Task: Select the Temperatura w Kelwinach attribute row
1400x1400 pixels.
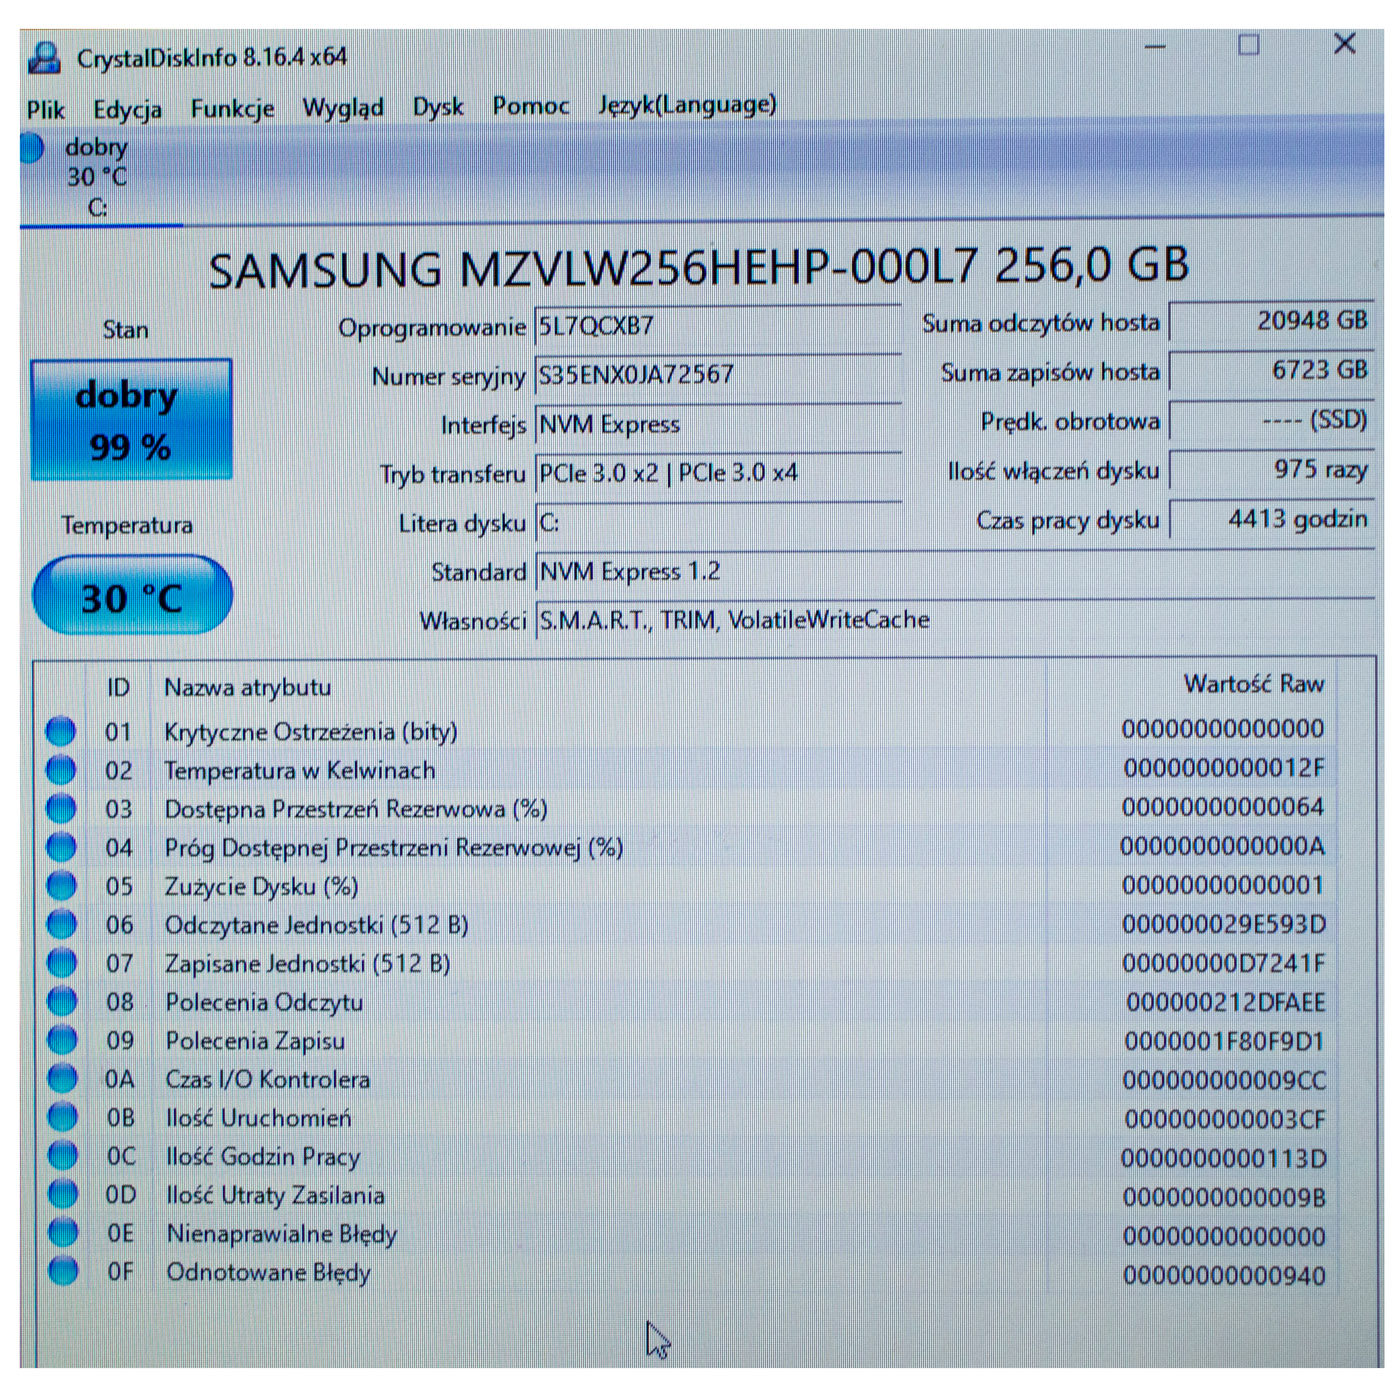Action: tap(688, 770)
